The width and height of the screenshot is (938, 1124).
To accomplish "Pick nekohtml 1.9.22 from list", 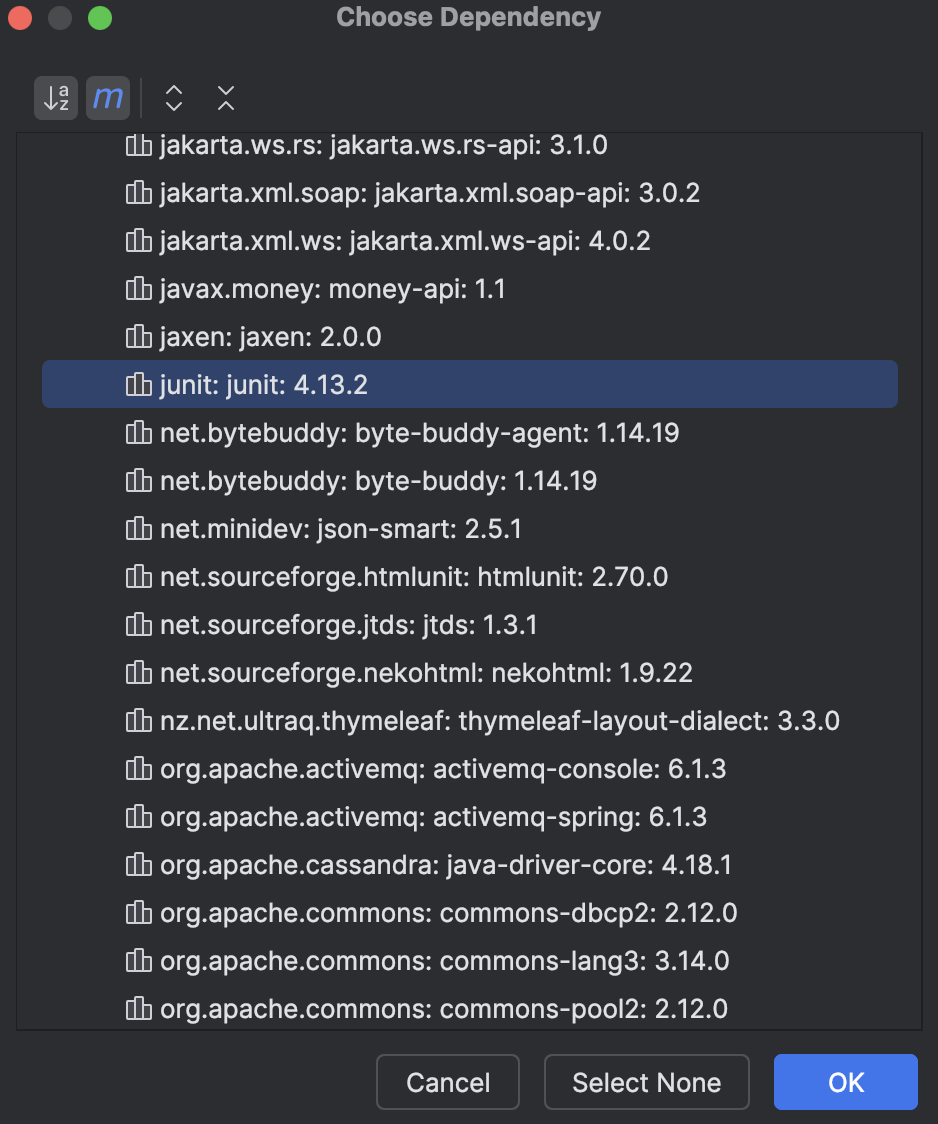I will (469, 672).
